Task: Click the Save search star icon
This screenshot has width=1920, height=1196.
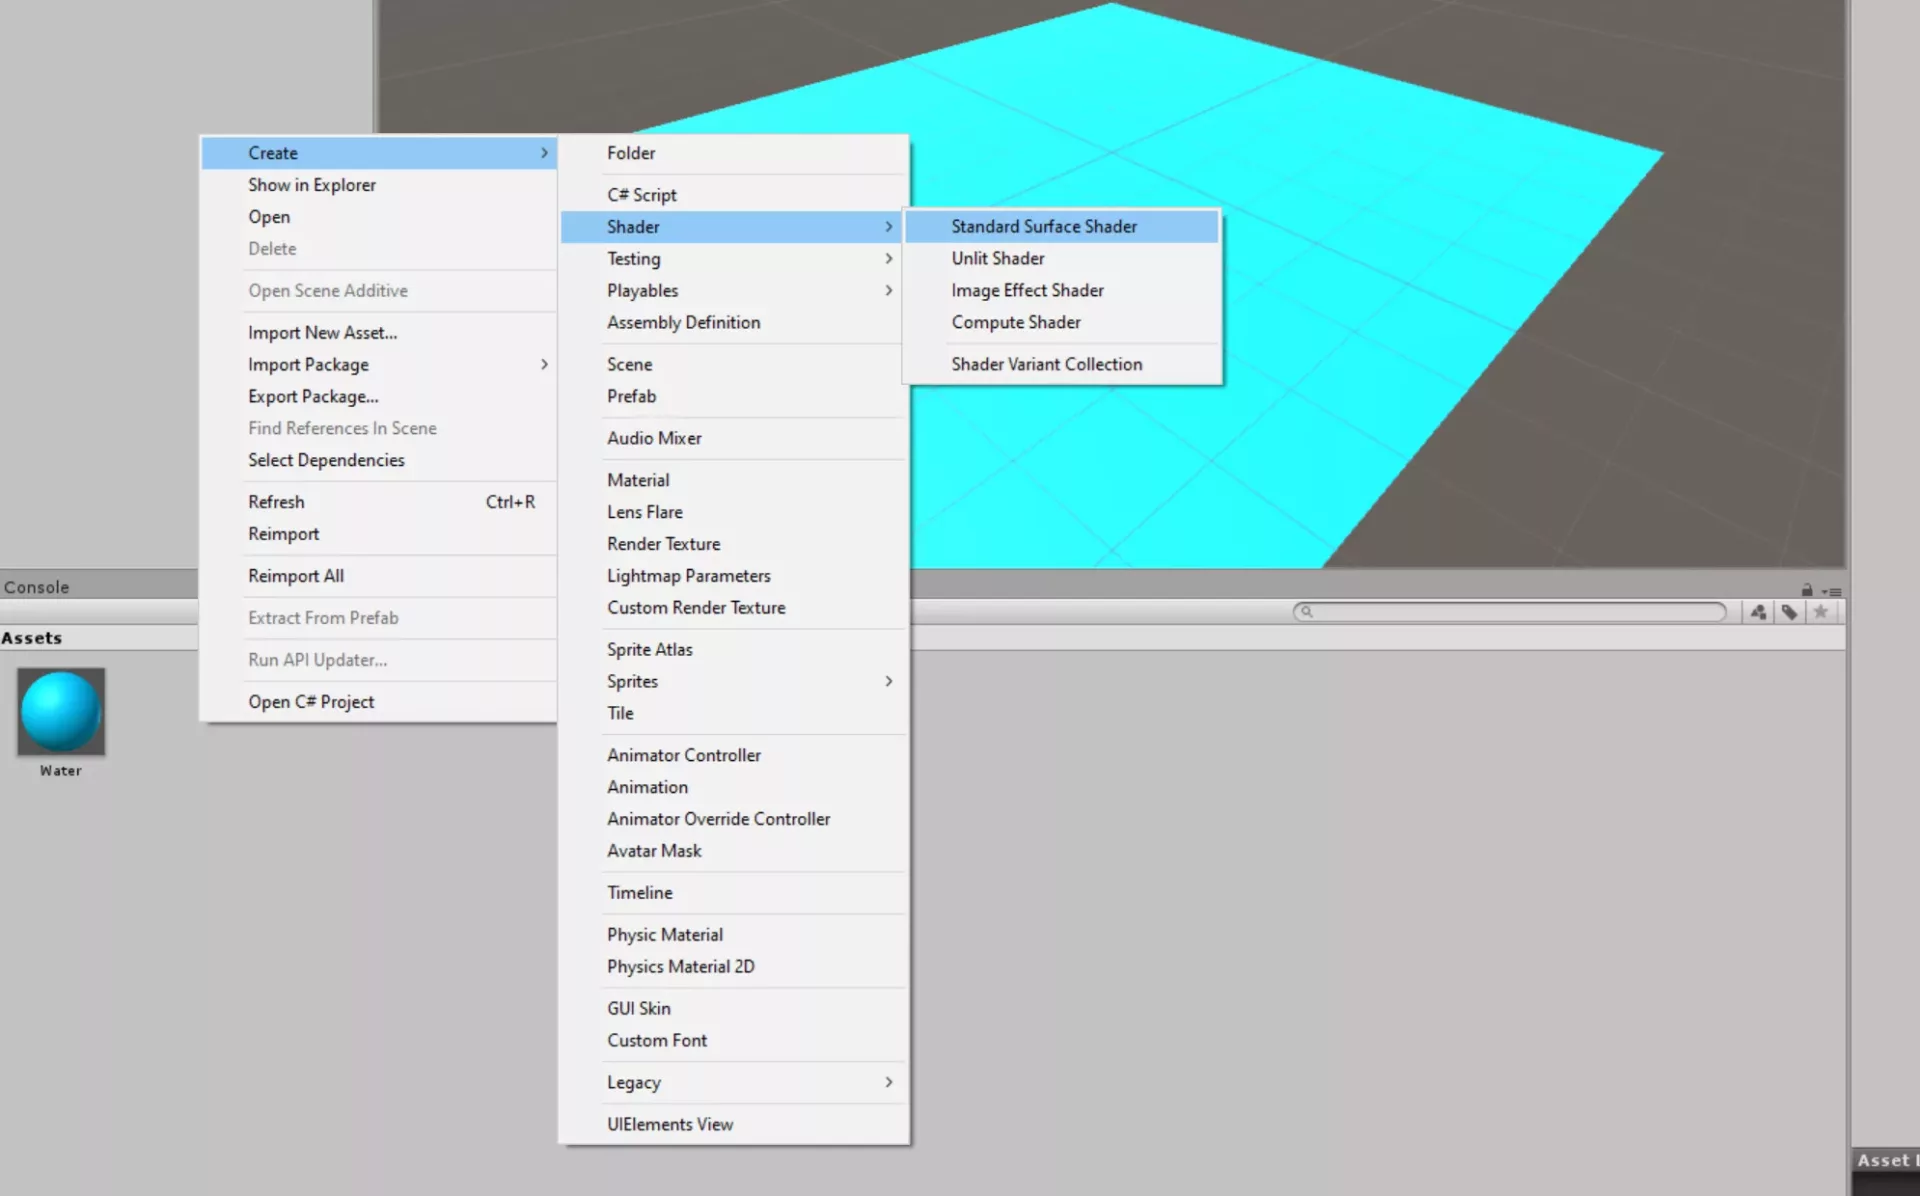Action: [1821, 612]
